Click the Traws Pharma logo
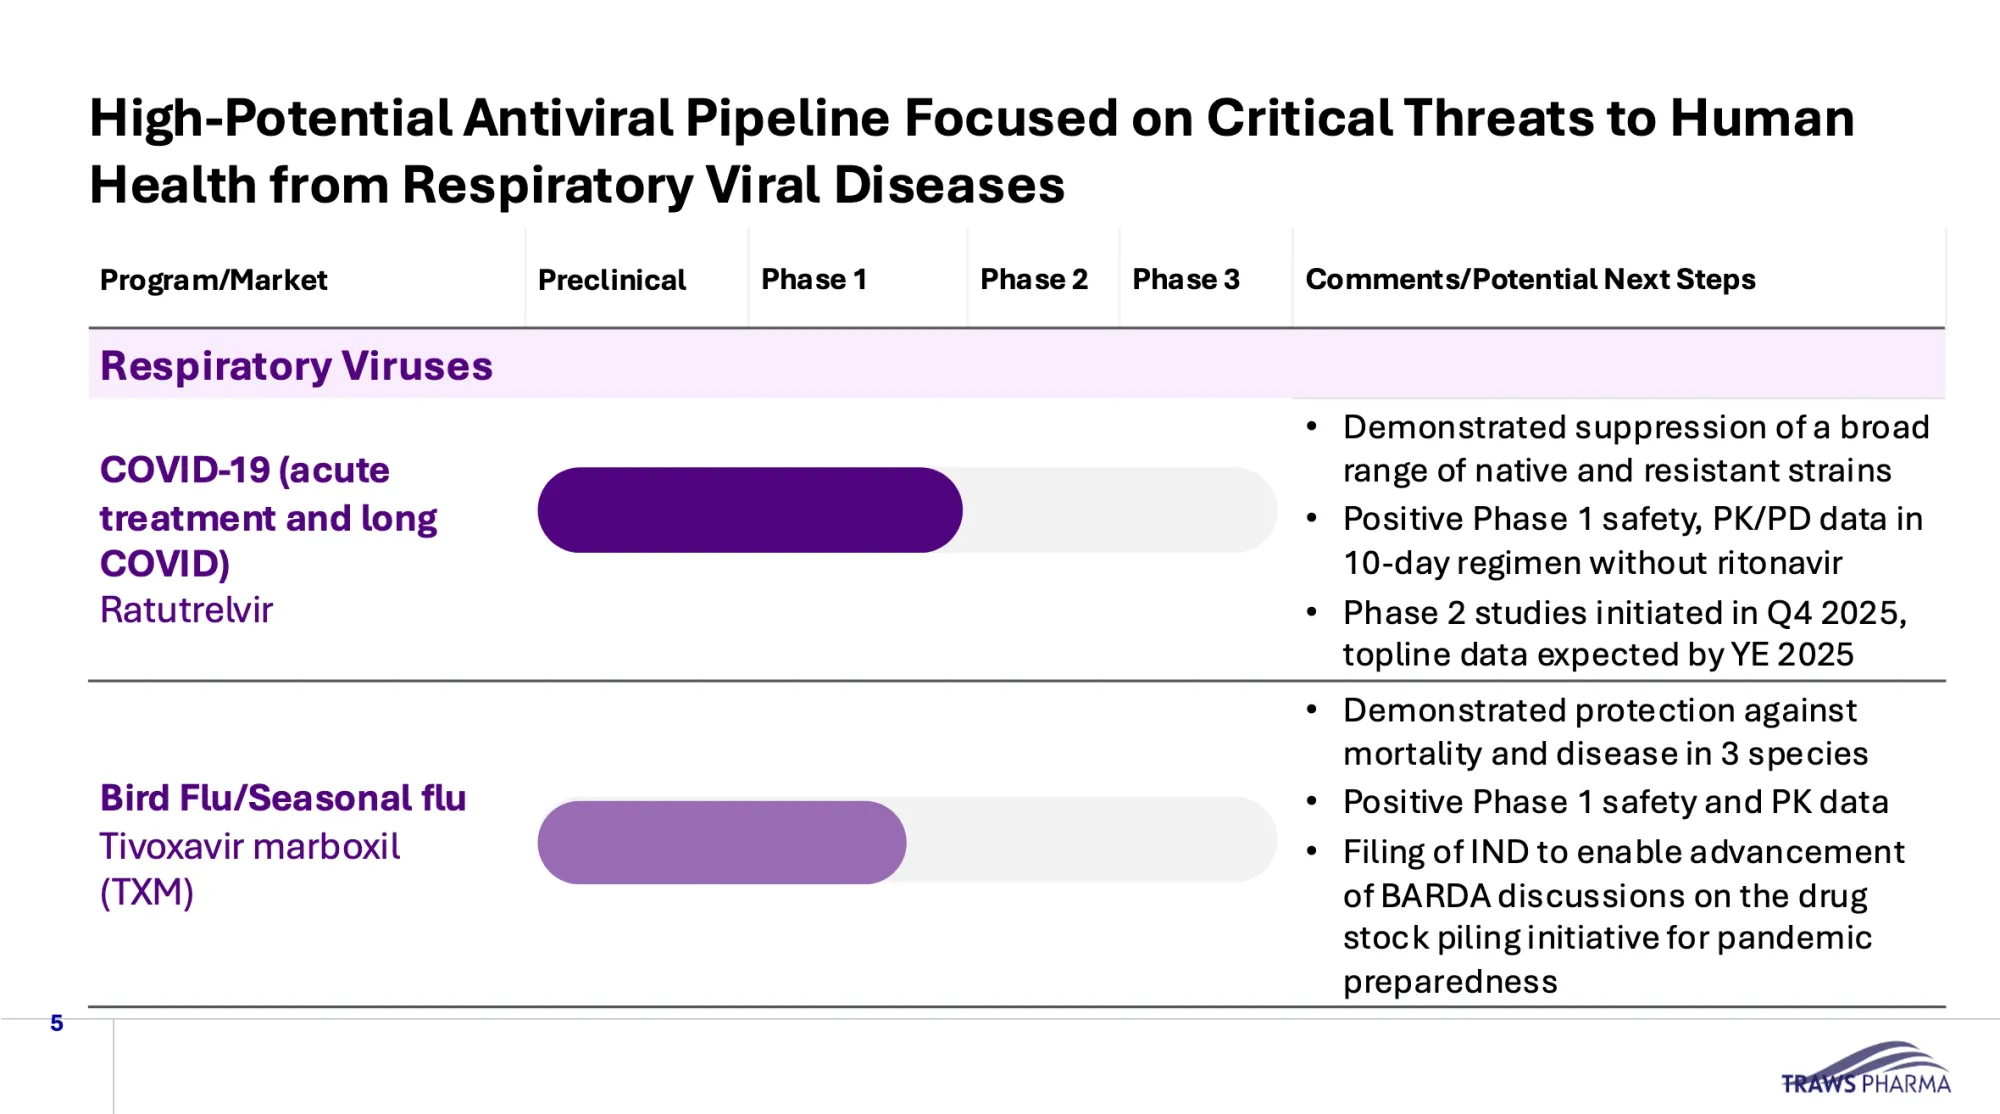The image size is (2000, 1114). [1866, 1071]
